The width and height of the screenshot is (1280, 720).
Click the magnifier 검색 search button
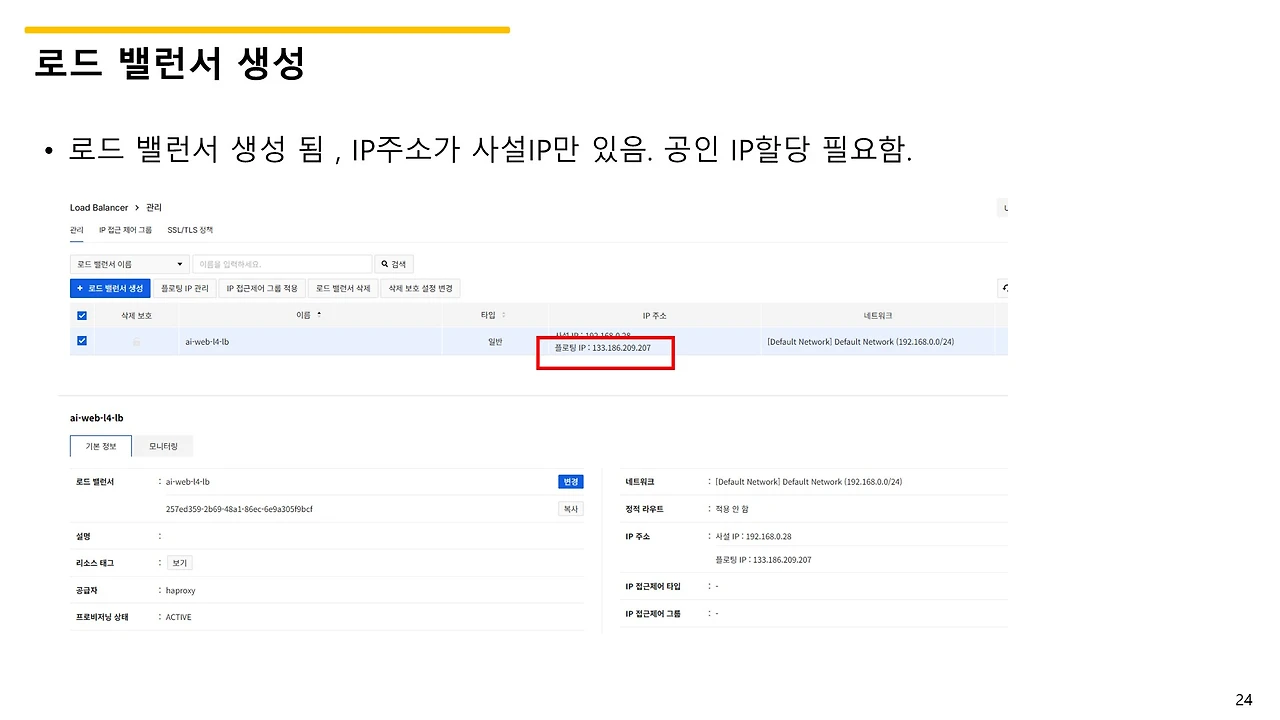click(394, 264)
